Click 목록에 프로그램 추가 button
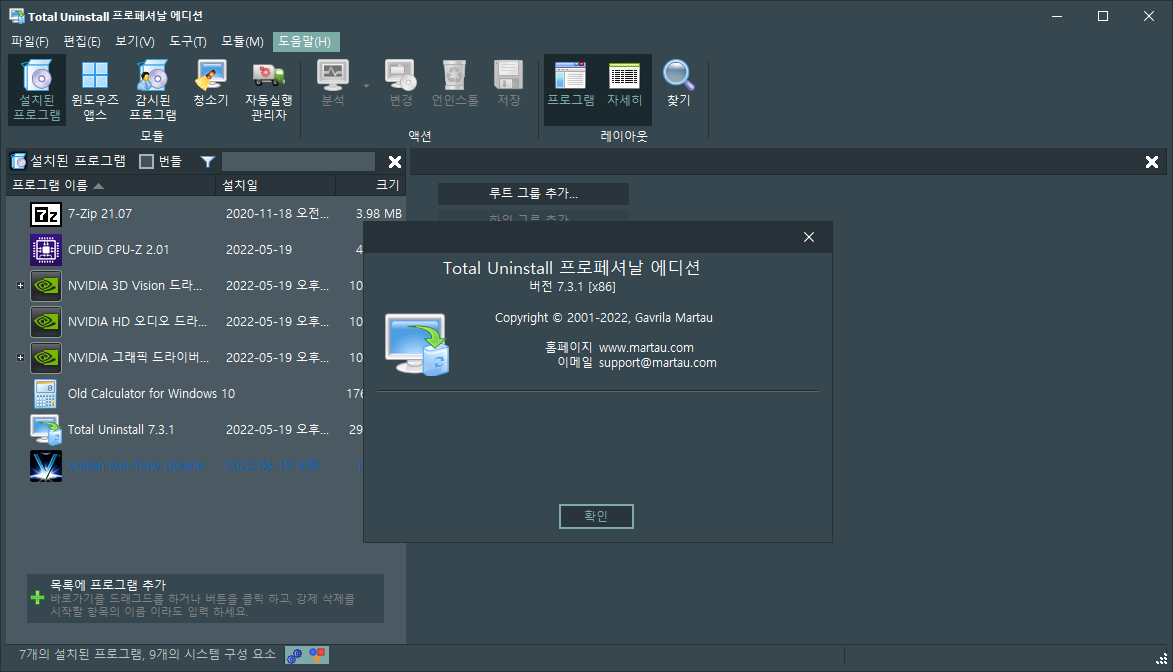Viewport: 1173px width, 672px height. tap(205, 599)
